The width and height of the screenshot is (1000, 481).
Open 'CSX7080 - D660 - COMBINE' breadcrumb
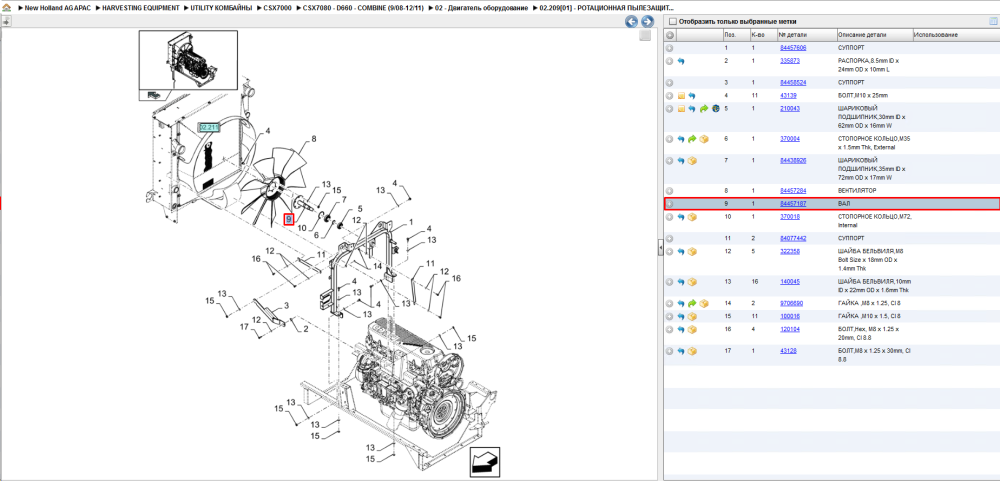pyautogui.click(x=364, y=8)
